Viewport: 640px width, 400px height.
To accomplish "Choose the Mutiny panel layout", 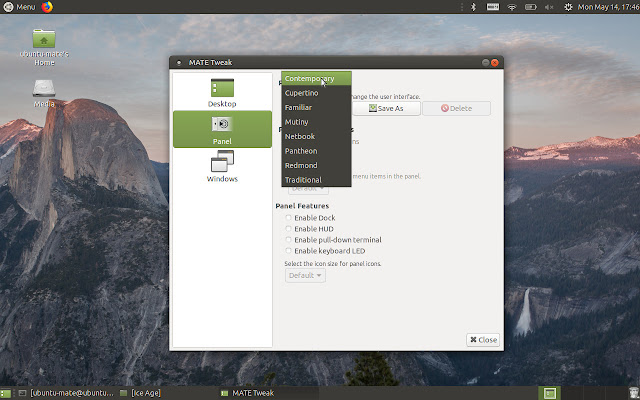I will [x=316, y=122].
